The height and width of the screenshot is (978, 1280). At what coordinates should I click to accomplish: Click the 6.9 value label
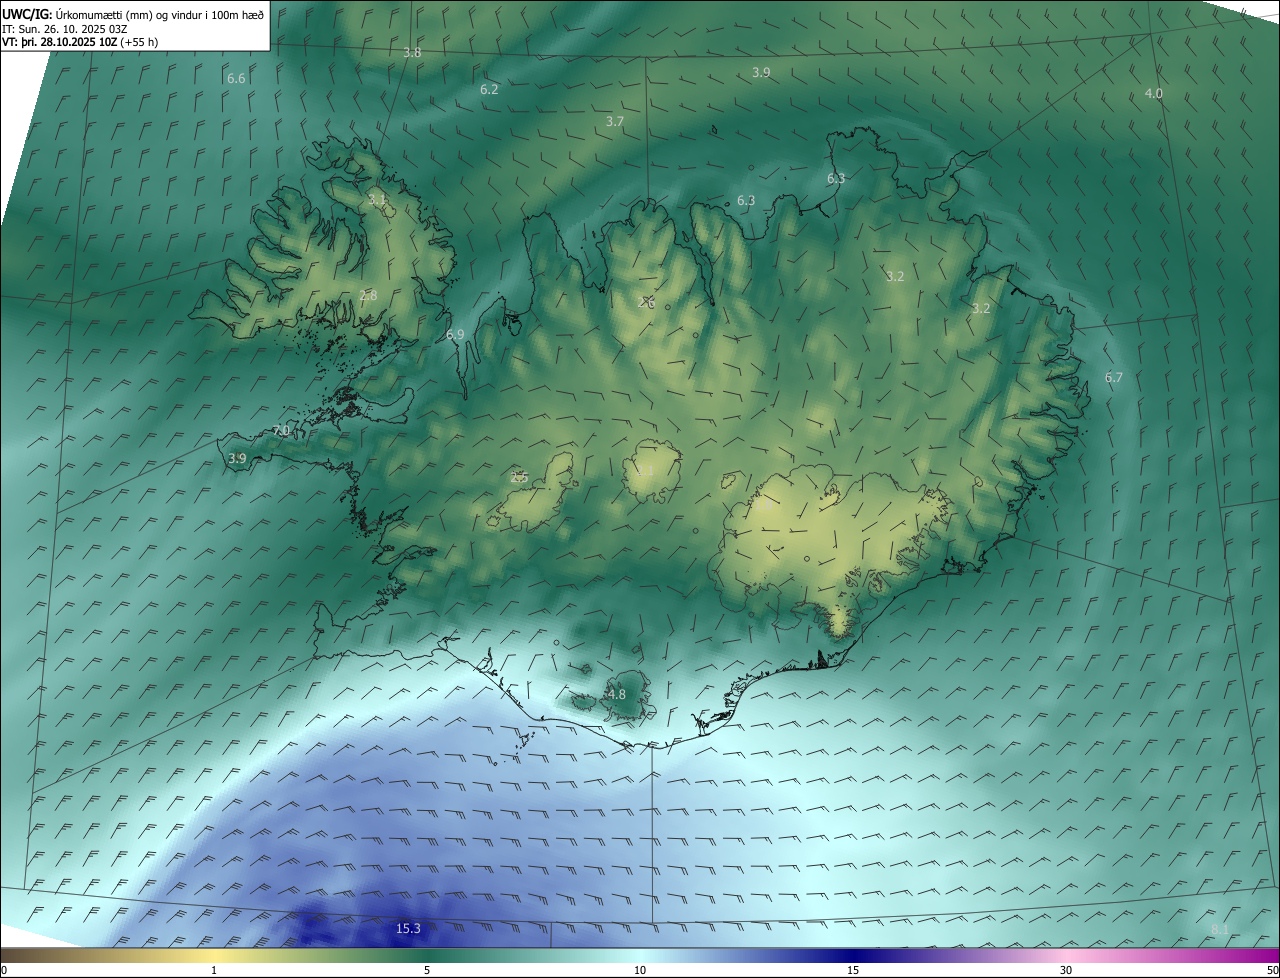tap(455, 335)
